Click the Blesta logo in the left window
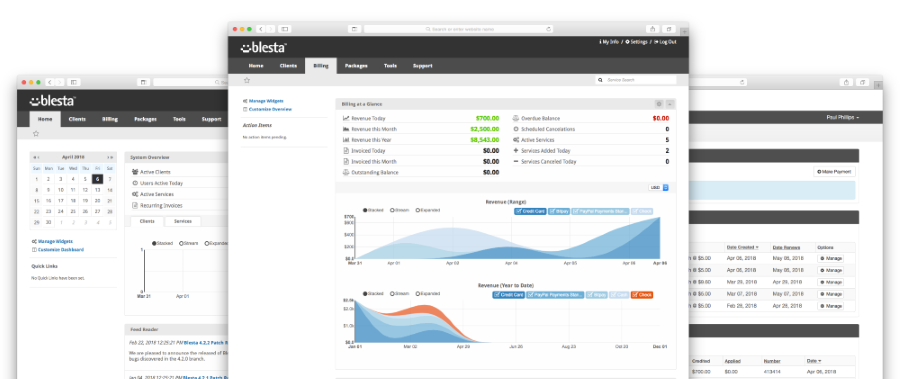The height and width of the screenshot is (379, 900). point(53,101)
